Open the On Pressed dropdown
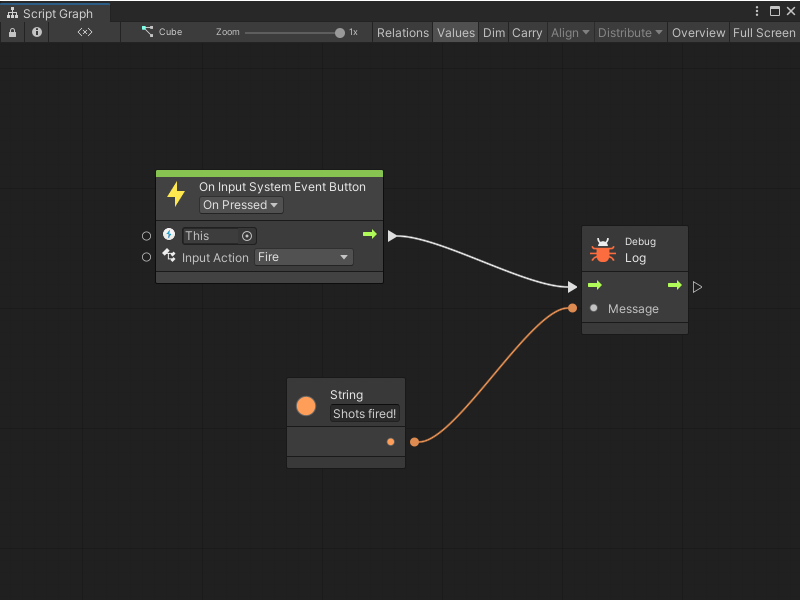Image resolution: width=800 pixels, height=600 pixels. coord(241,205)
